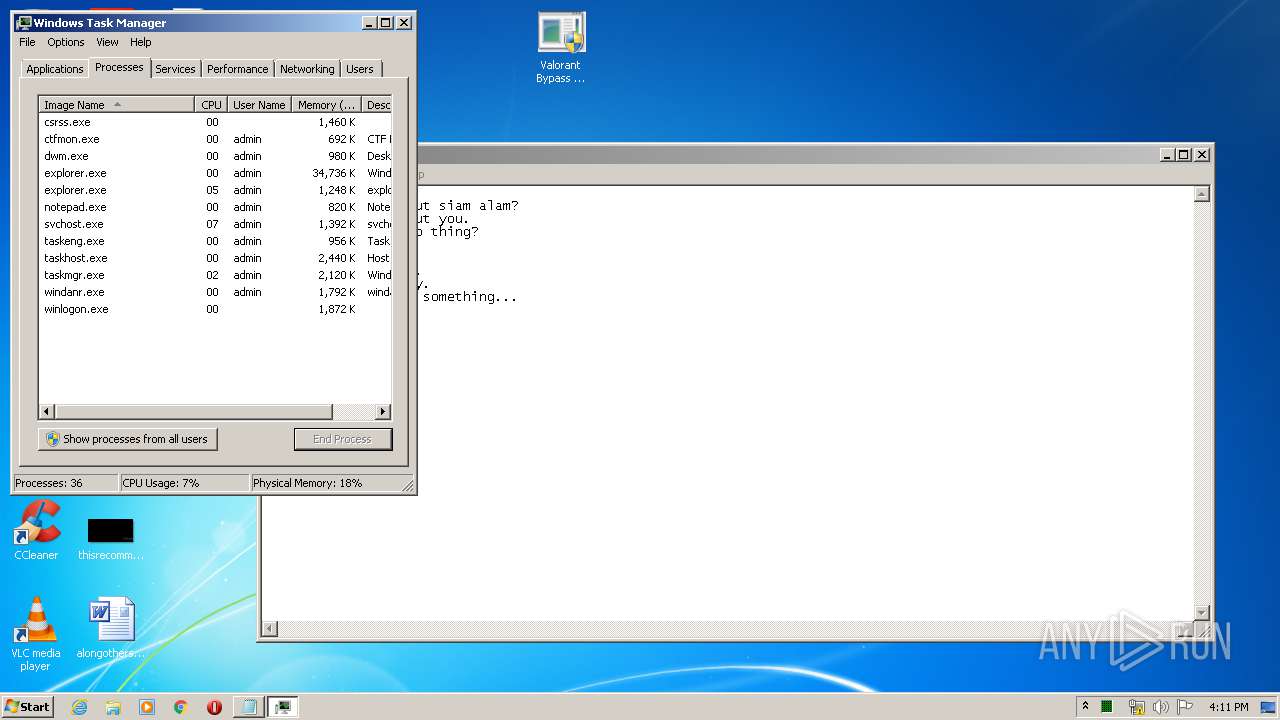The width and height of the screenshot is (1280, 720).
Task: Launch Windows Media Player from taskbar
Action: pos(147,707)
